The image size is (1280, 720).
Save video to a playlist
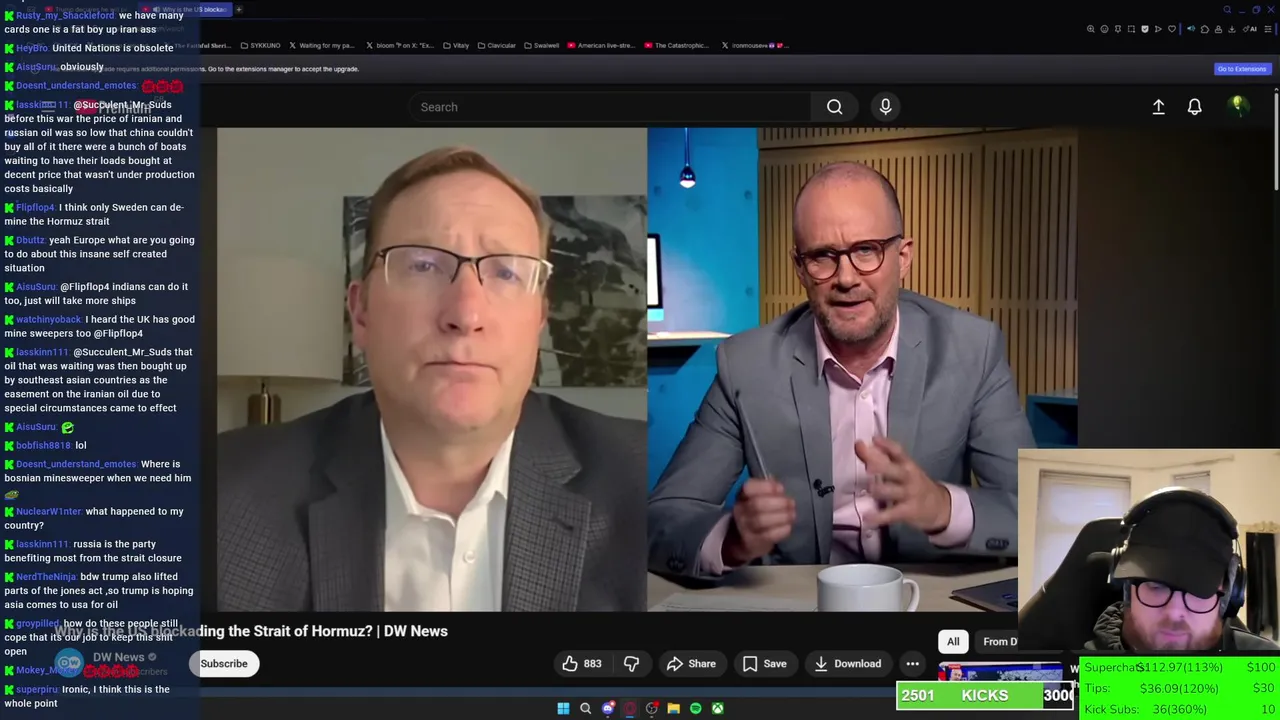click(764, 664)
